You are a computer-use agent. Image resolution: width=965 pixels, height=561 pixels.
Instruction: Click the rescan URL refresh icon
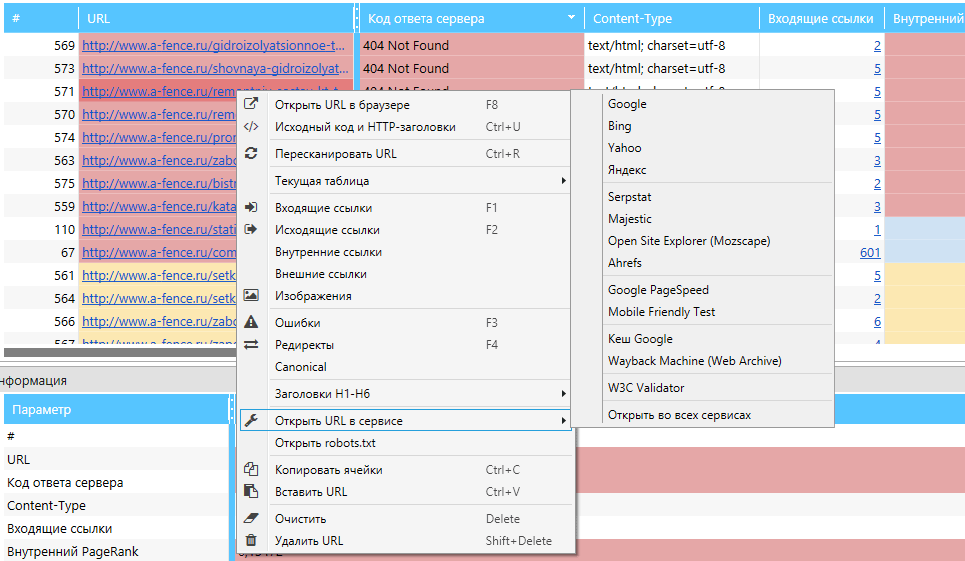coord(252,154)
